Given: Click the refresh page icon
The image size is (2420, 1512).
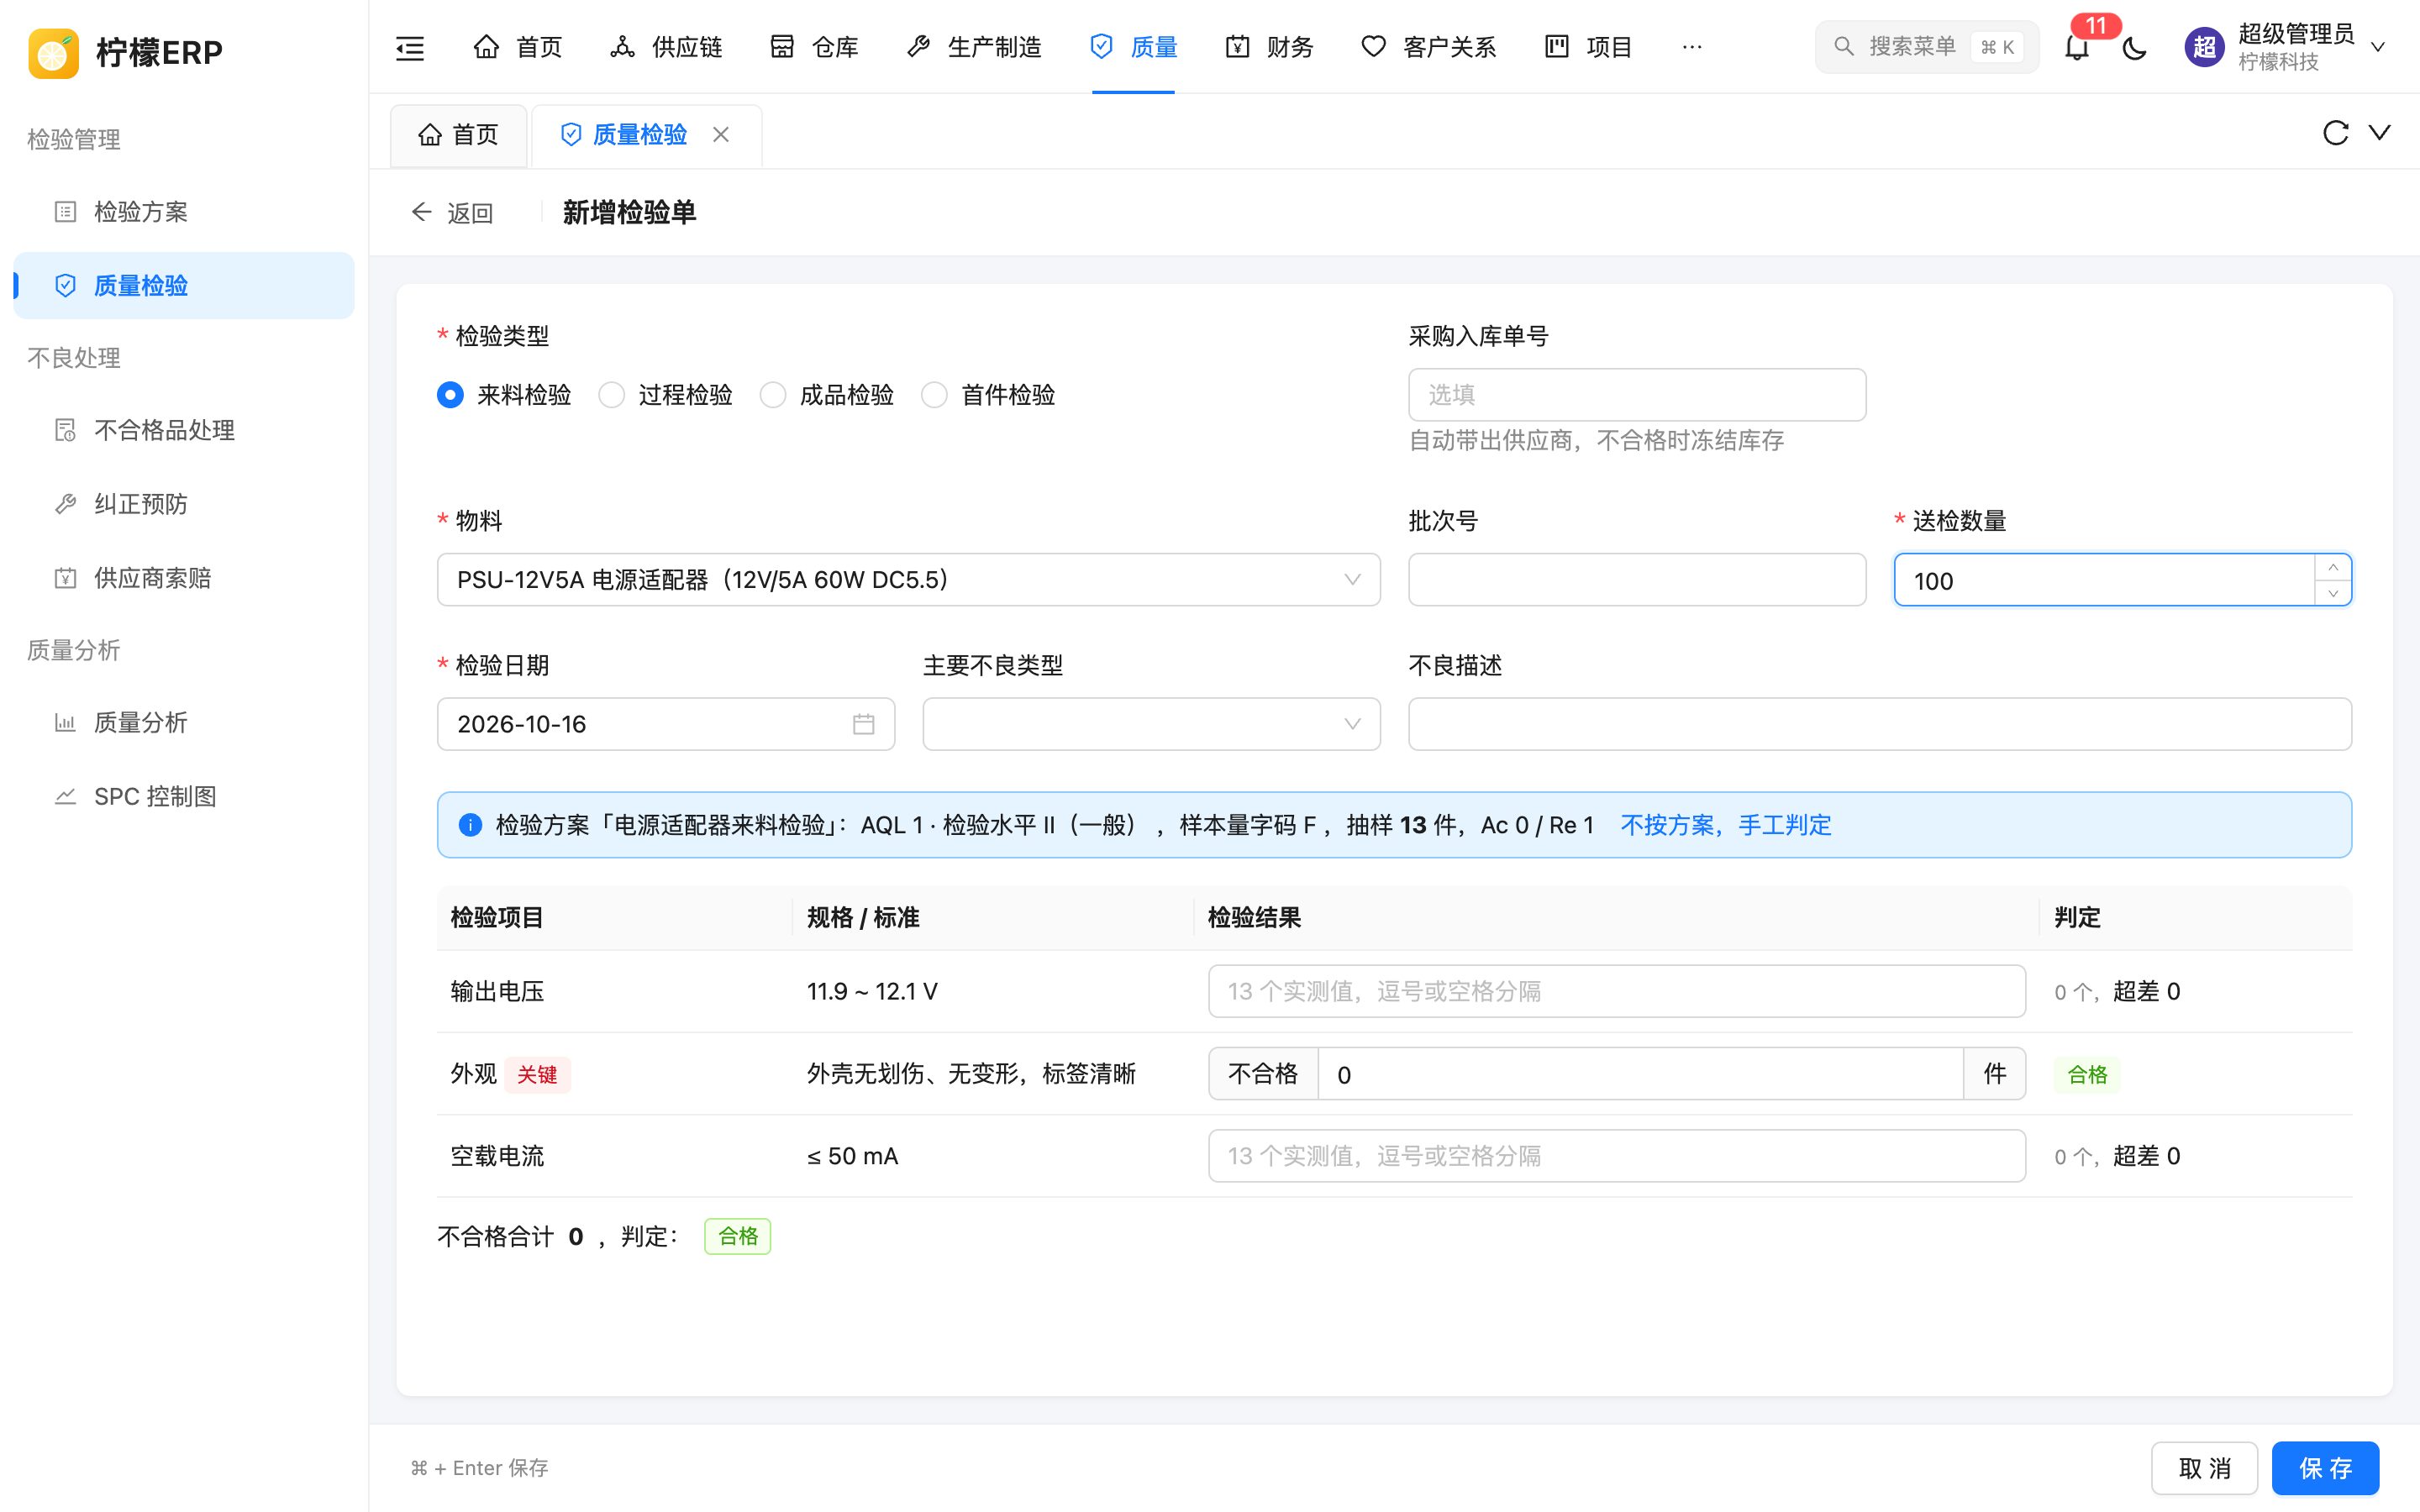Looking at the screenshot, I should pos(2335,133).
